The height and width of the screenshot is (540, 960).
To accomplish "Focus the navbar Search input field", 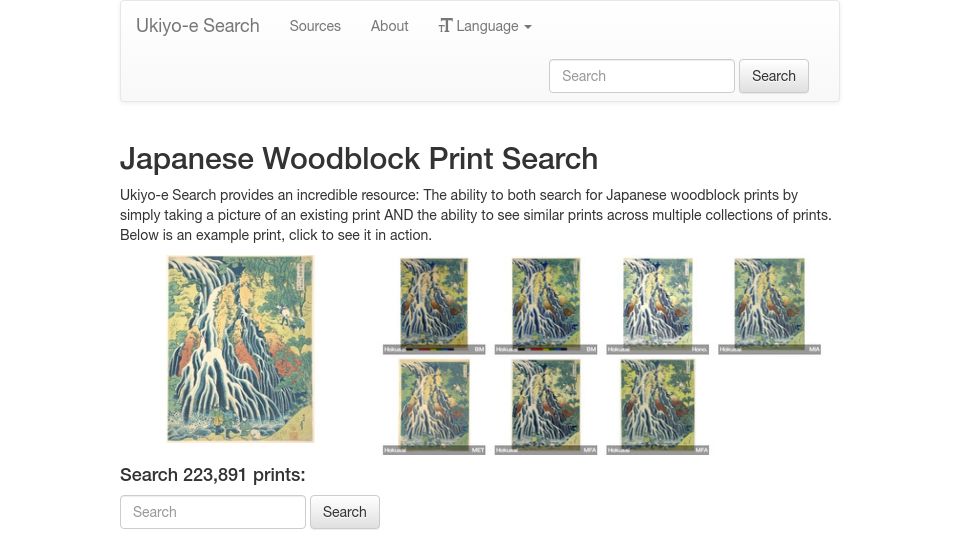I will 642,76.
